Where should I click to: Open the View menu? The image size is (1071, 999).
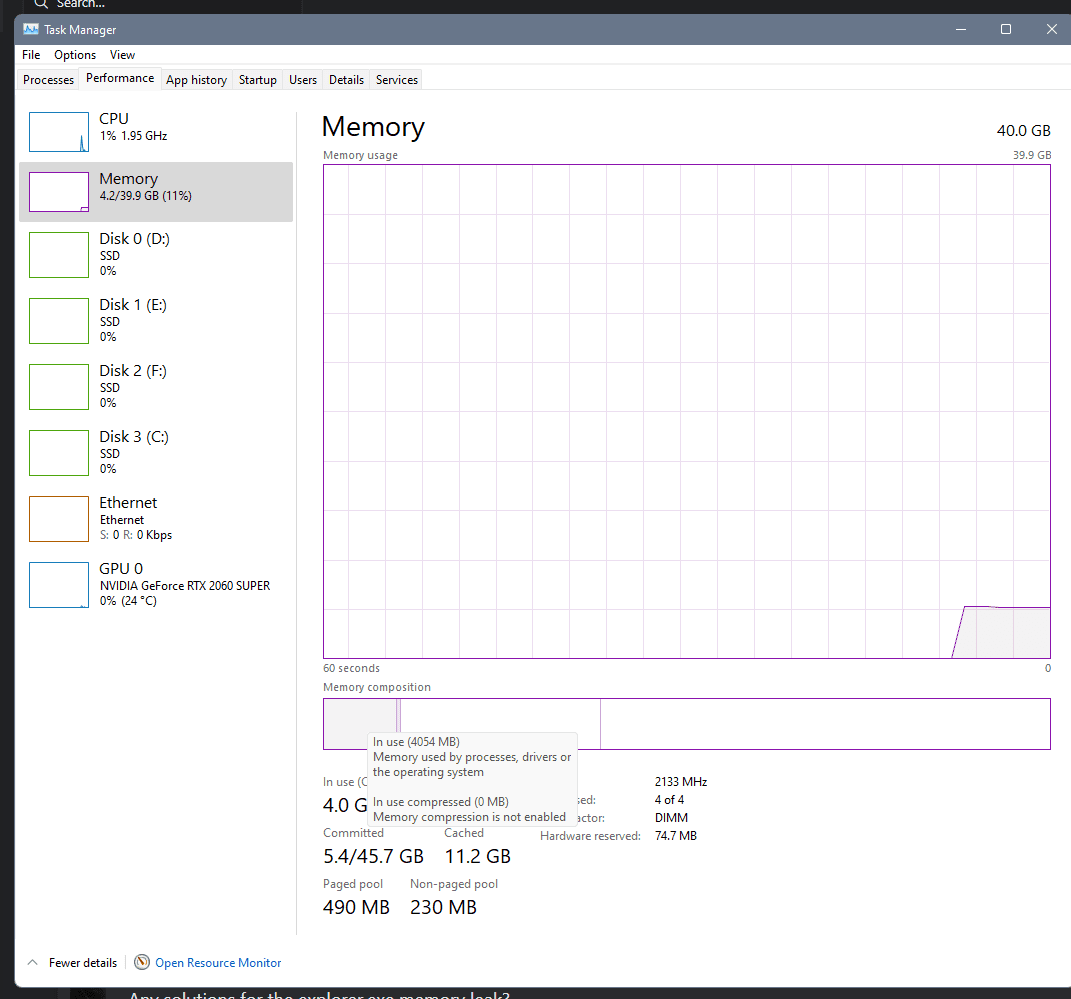[122, 55]
